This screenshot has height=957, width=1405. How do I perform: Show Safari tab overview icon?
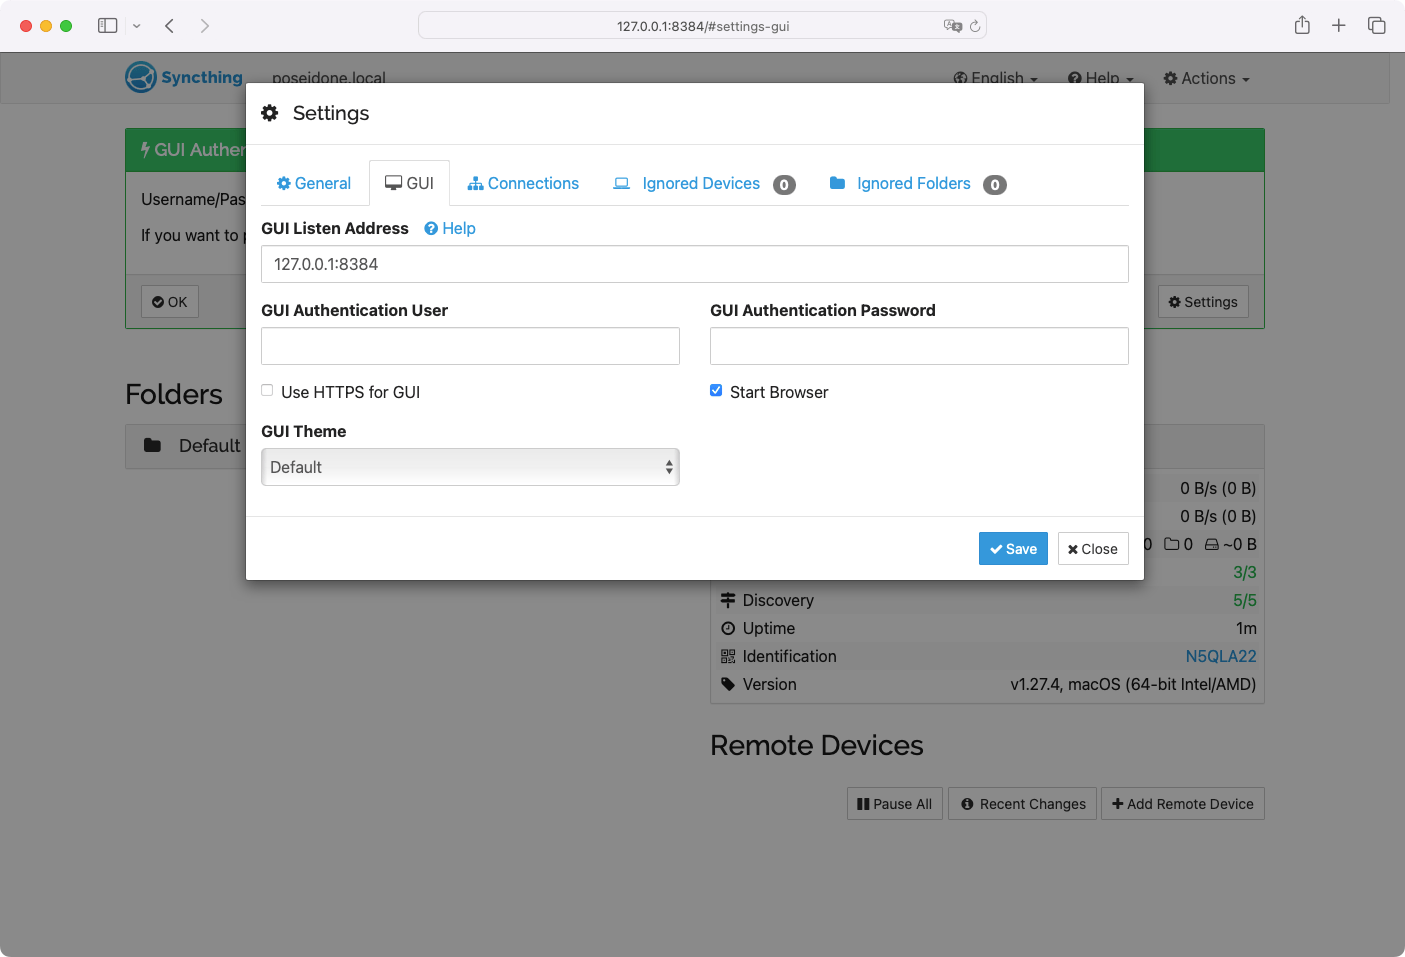(1377, 26)
